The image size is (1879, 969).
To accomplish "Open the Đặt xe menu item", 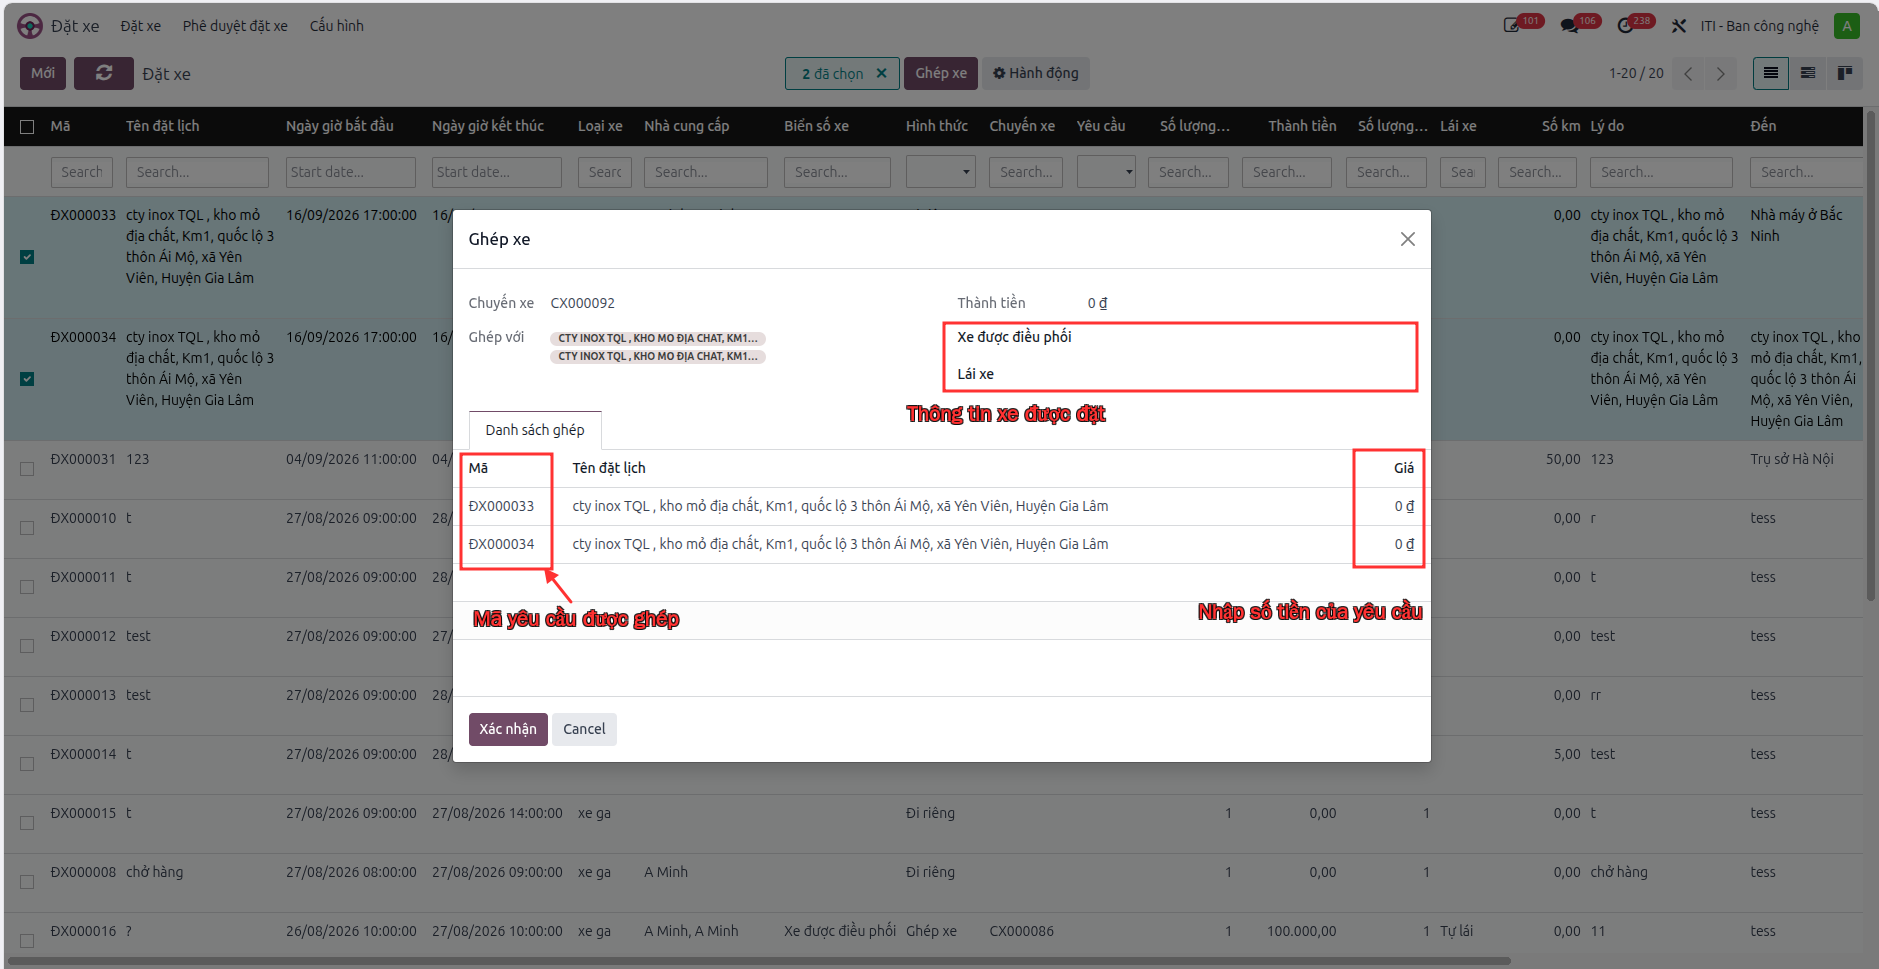I will coord(140,26).
